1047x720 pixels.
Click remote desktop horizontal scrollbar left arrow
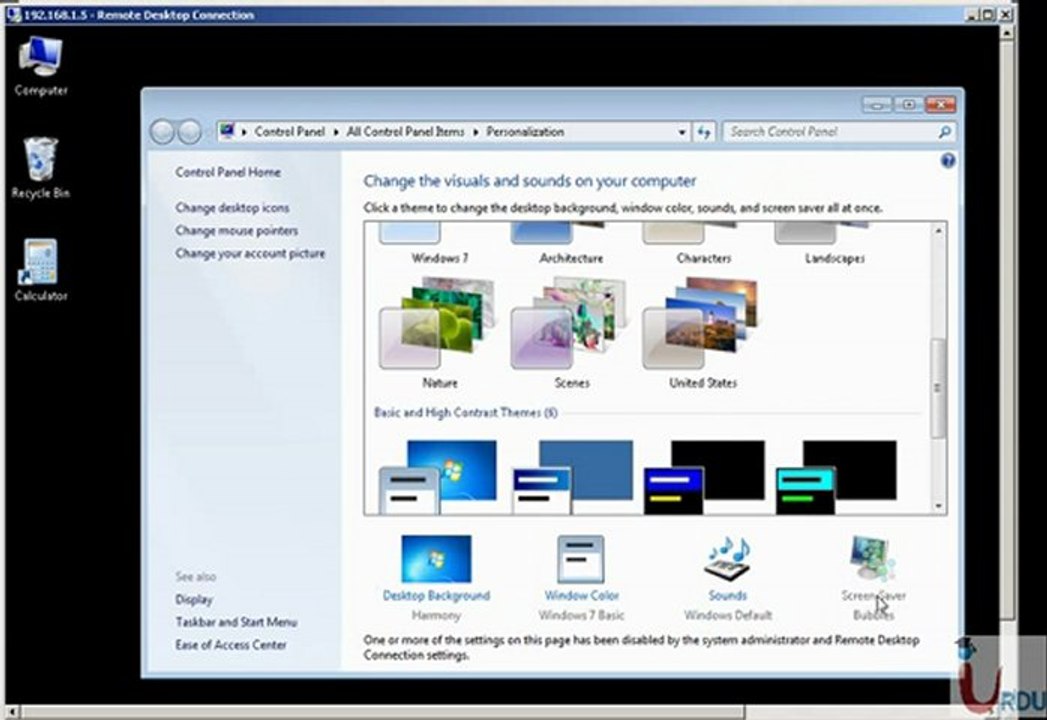coord(11,712)
